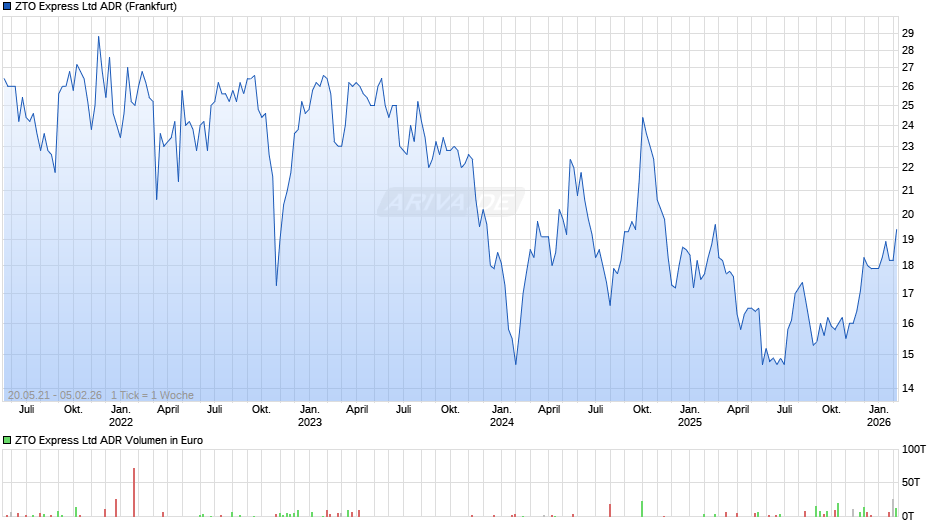
Task: Click the sharp price drop near 17 in late 2022
Action: pos(276,285)
